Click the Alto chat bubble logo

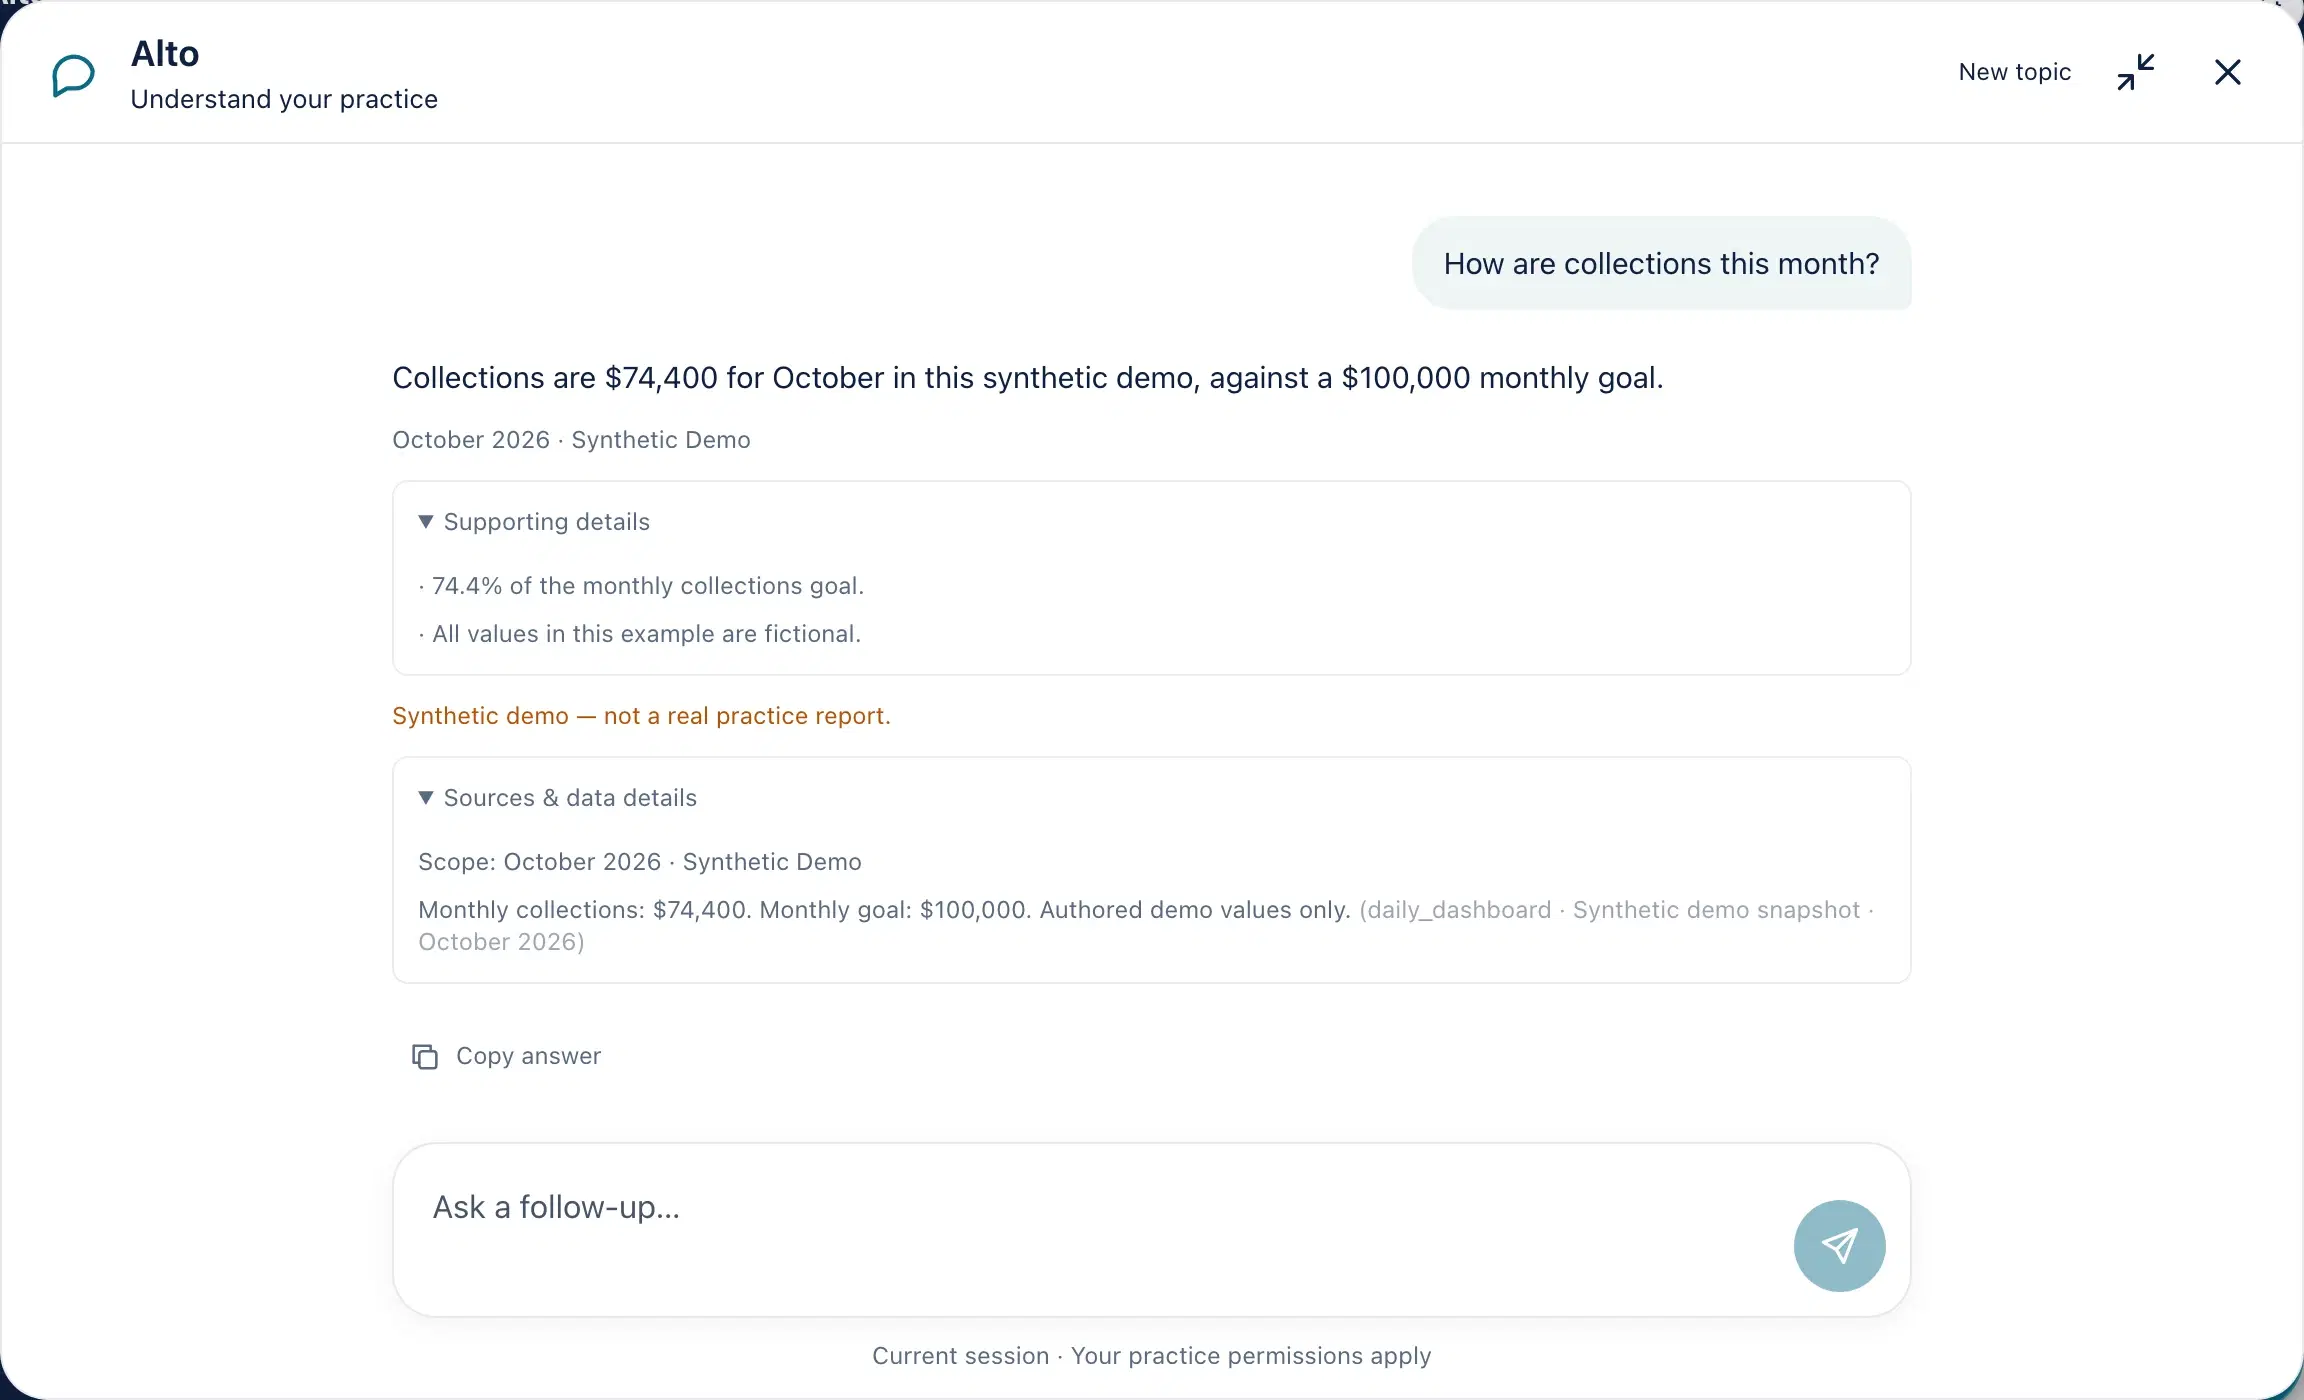click(x=73, y=75)
